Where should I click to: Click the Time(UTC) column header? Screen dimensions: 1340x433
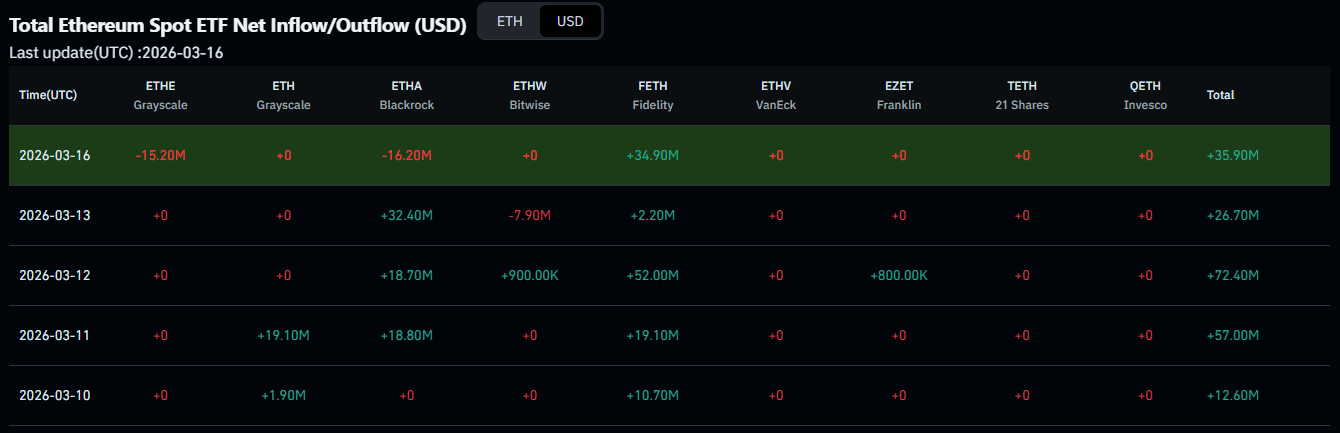pos(48,95)
